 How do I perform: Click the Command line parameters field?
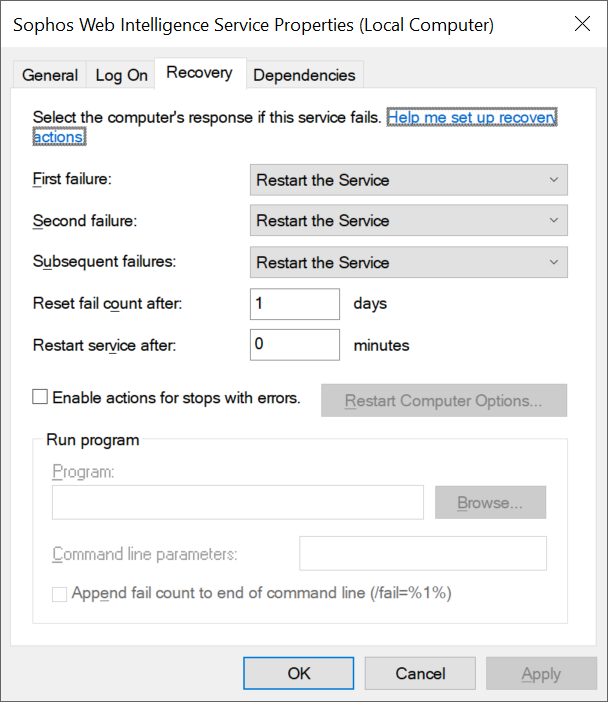423,553
